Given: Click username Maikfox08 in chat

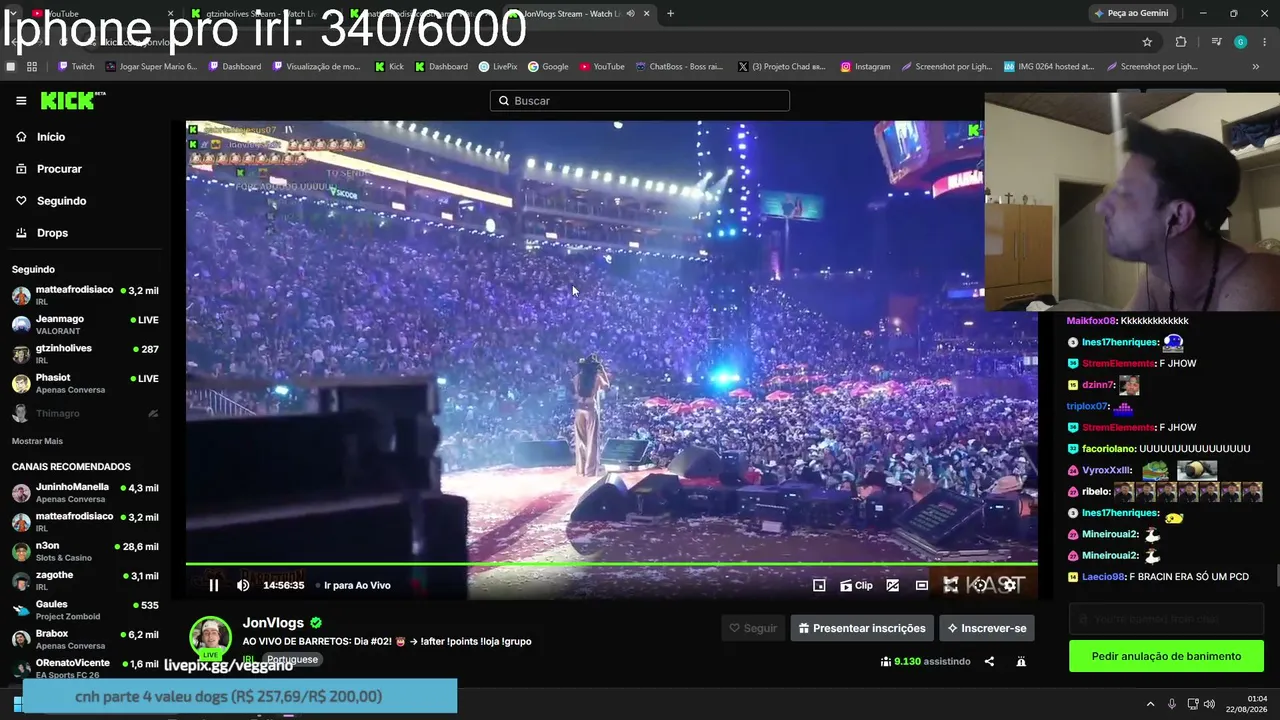Looking at the screenshot, I should [1090, 321].
